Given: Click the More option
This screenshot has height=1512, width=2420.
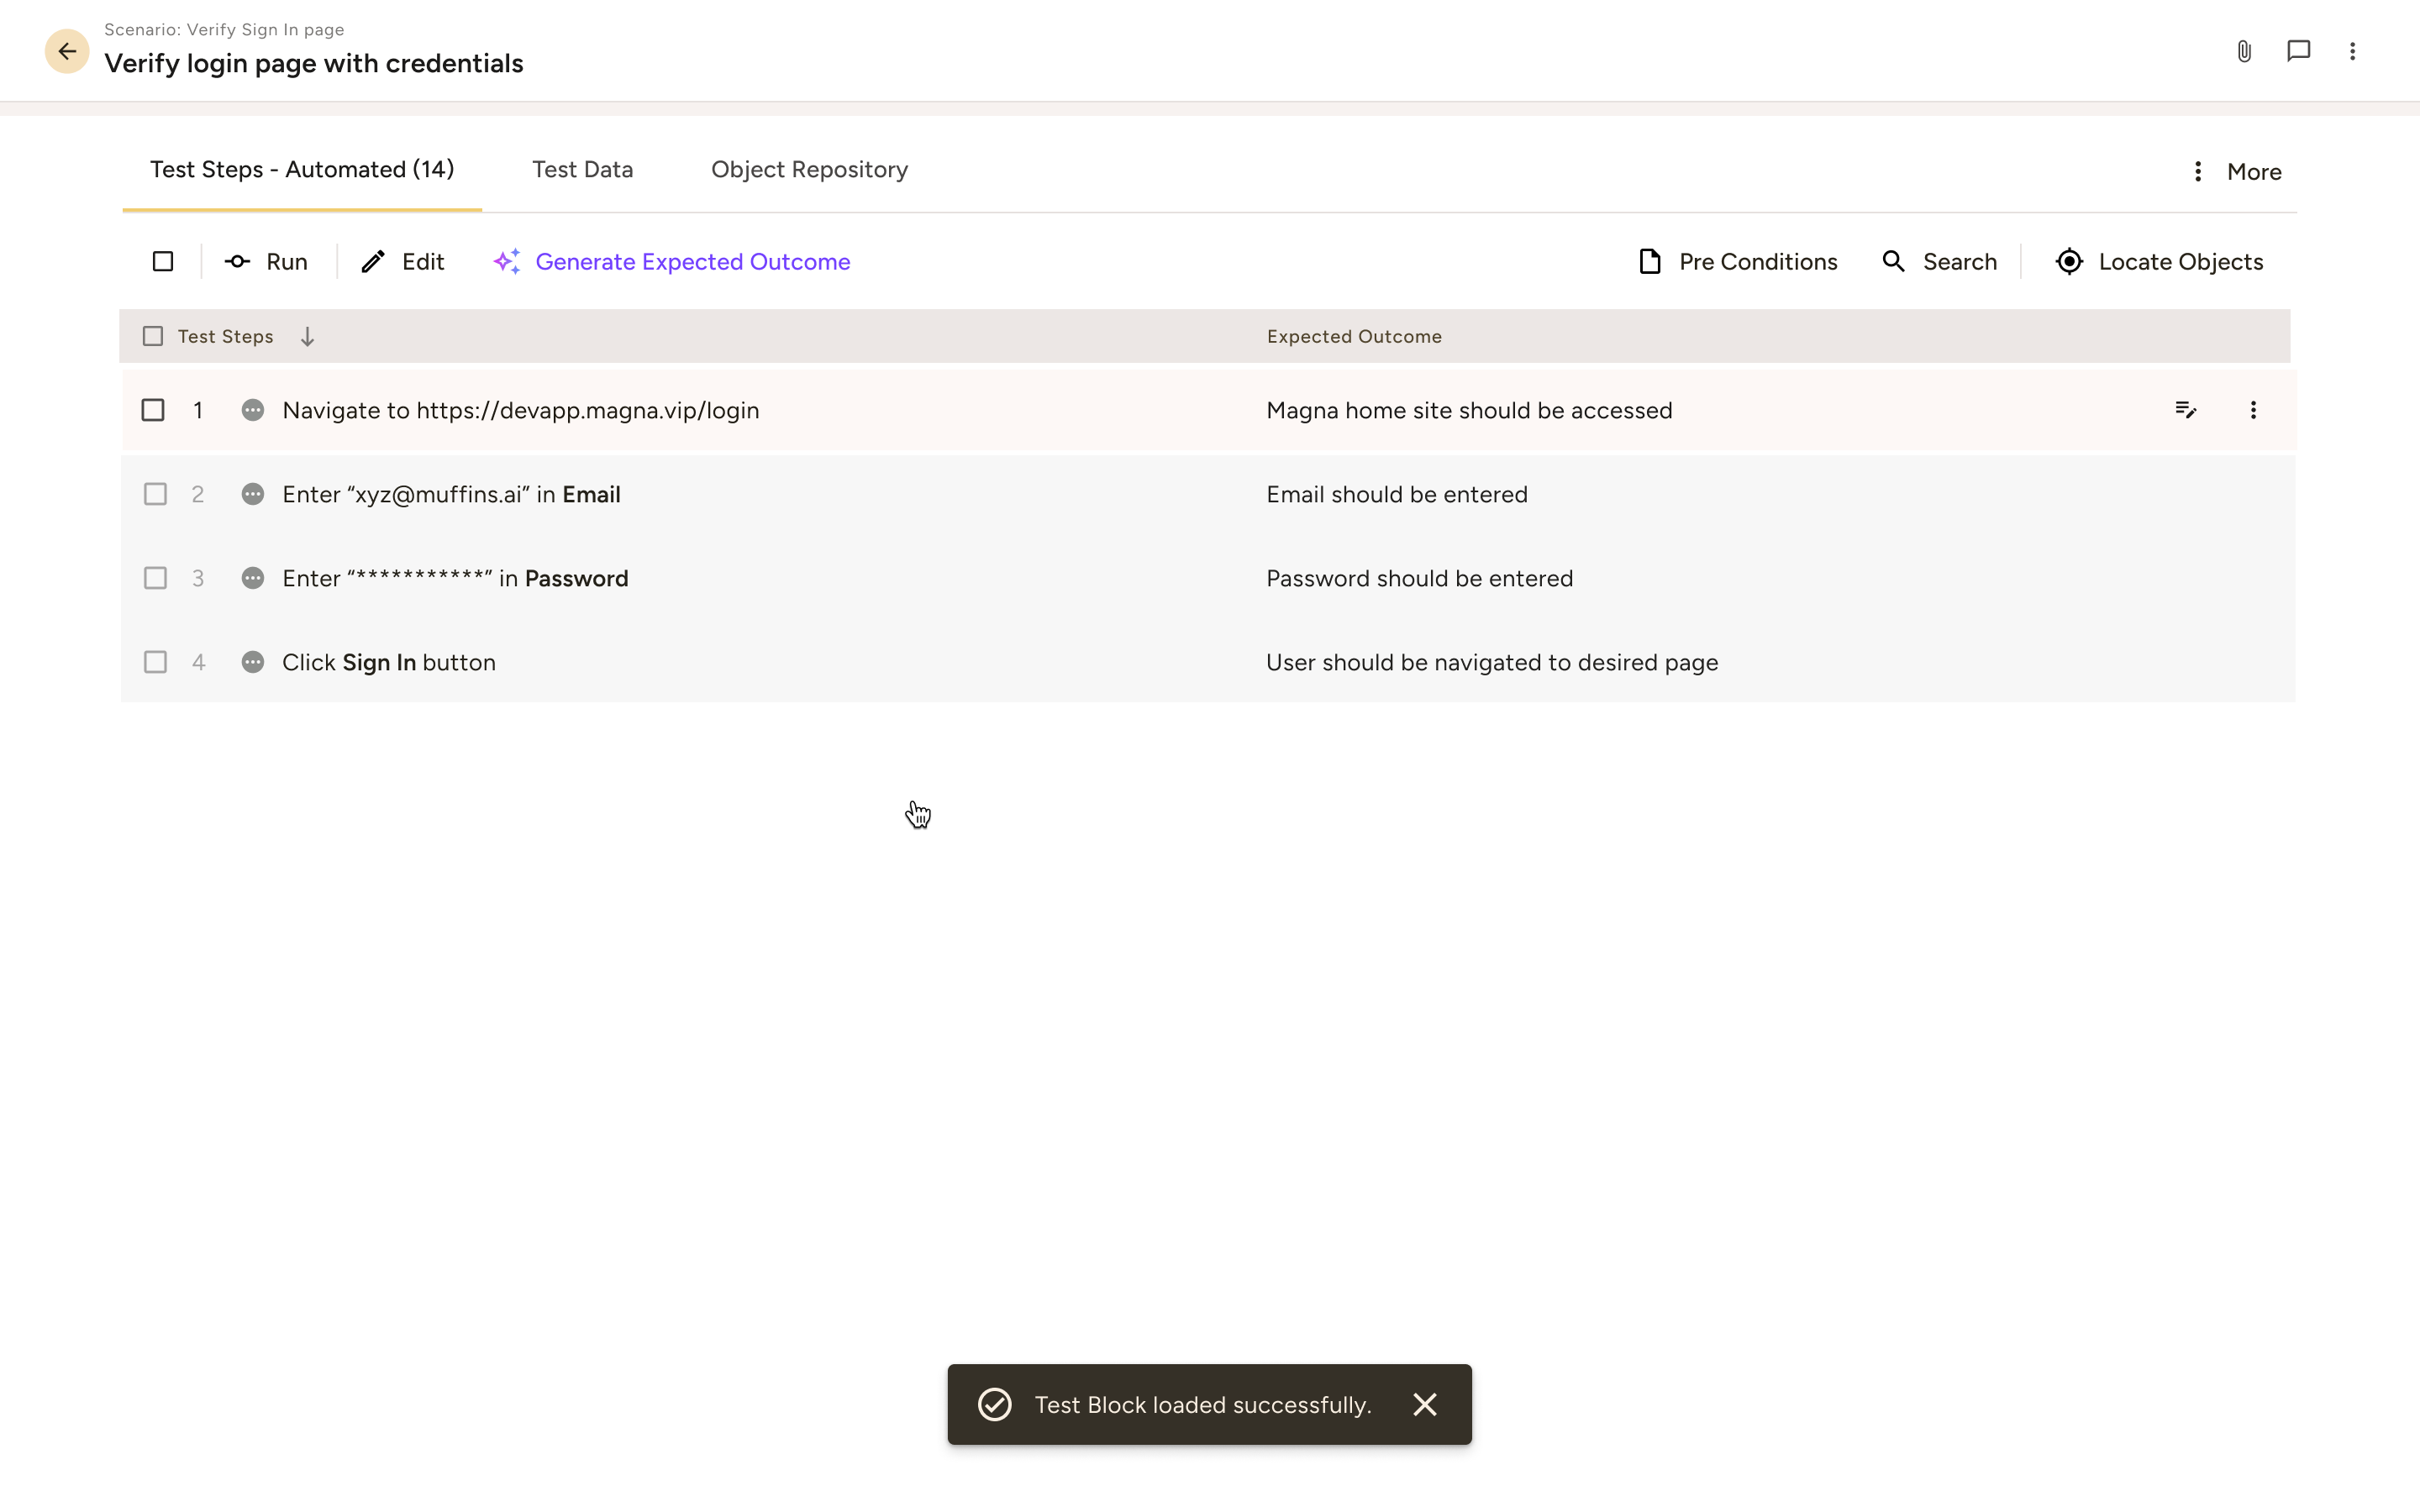Looking at the screenshot, I should coord(2254,171).
